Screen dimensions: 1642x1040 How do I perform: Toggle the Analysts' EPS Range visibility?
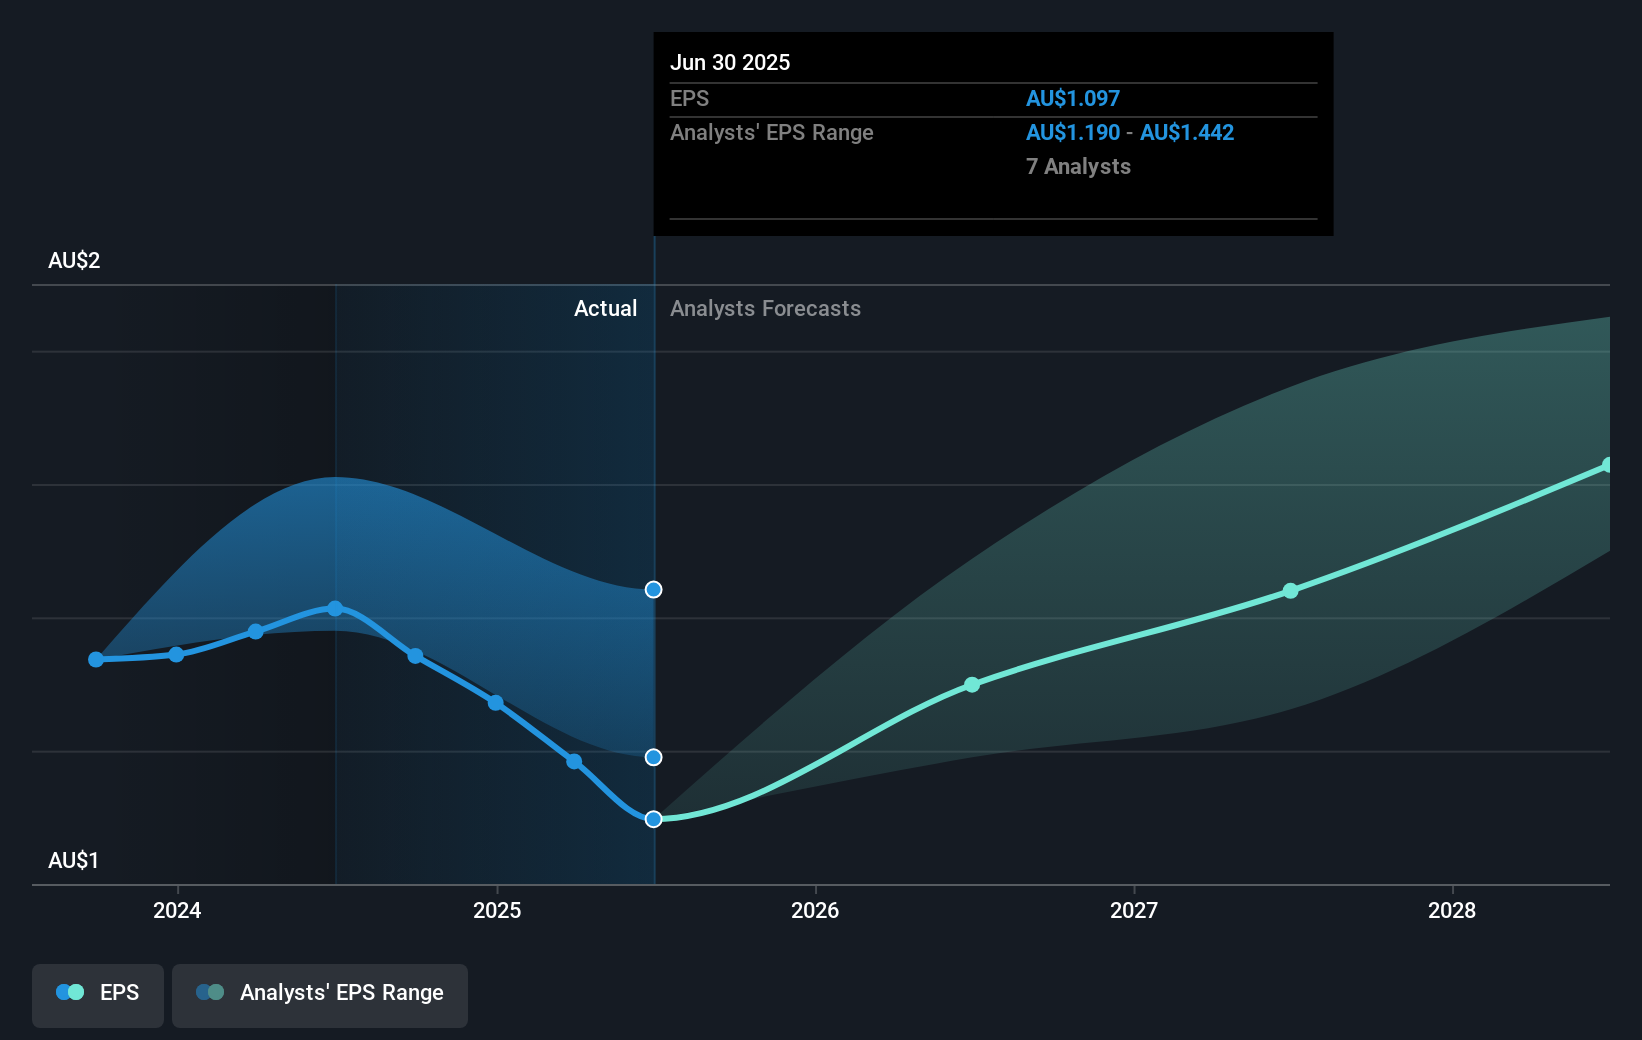(319, 994)
